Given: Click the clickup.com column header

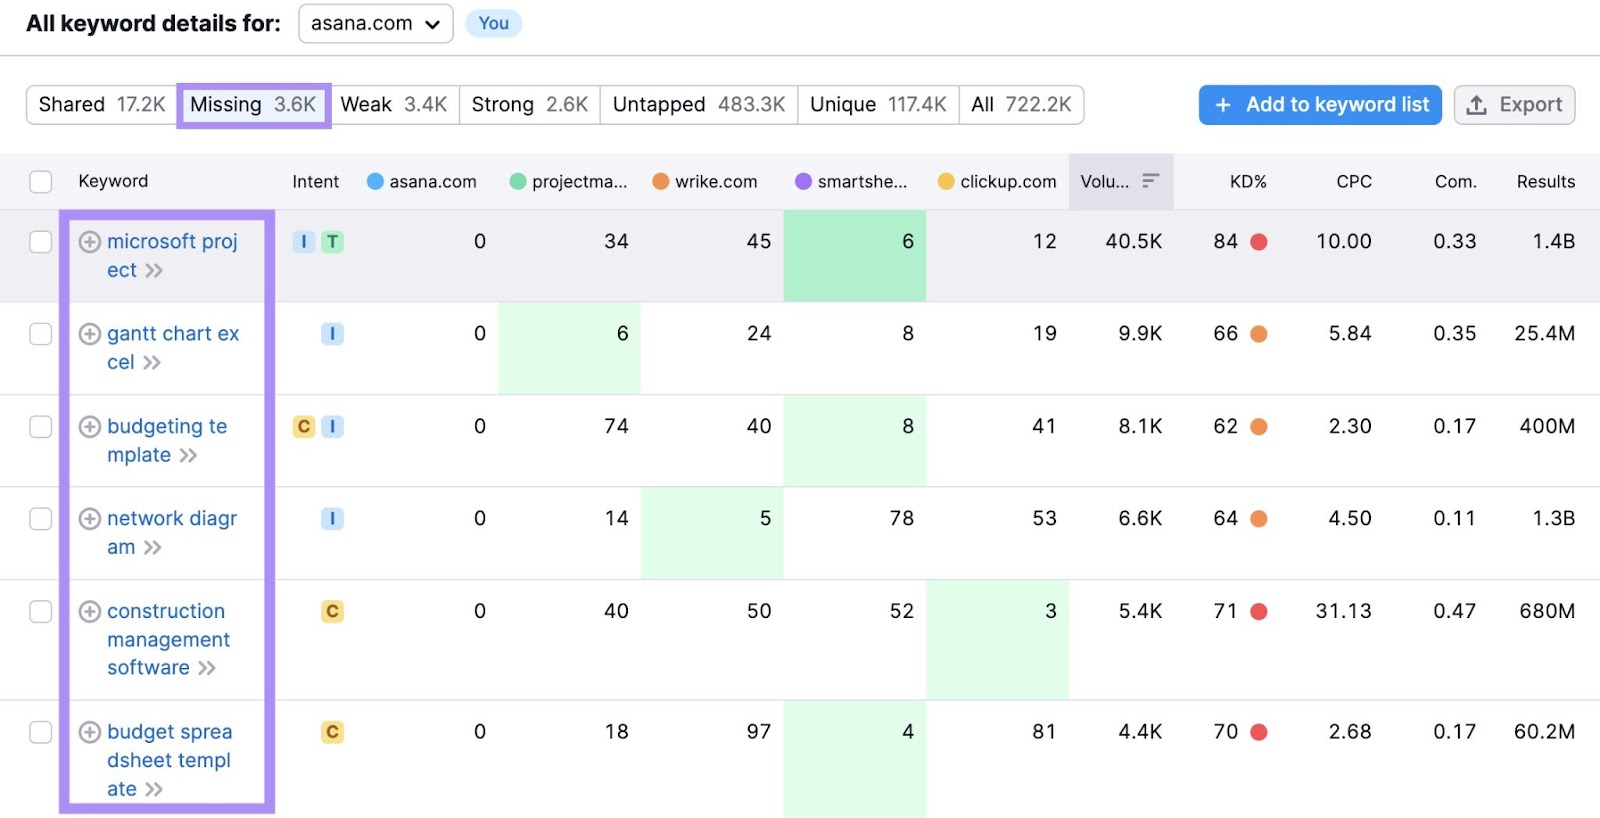Looking at the screenshot, I should 997,181.
